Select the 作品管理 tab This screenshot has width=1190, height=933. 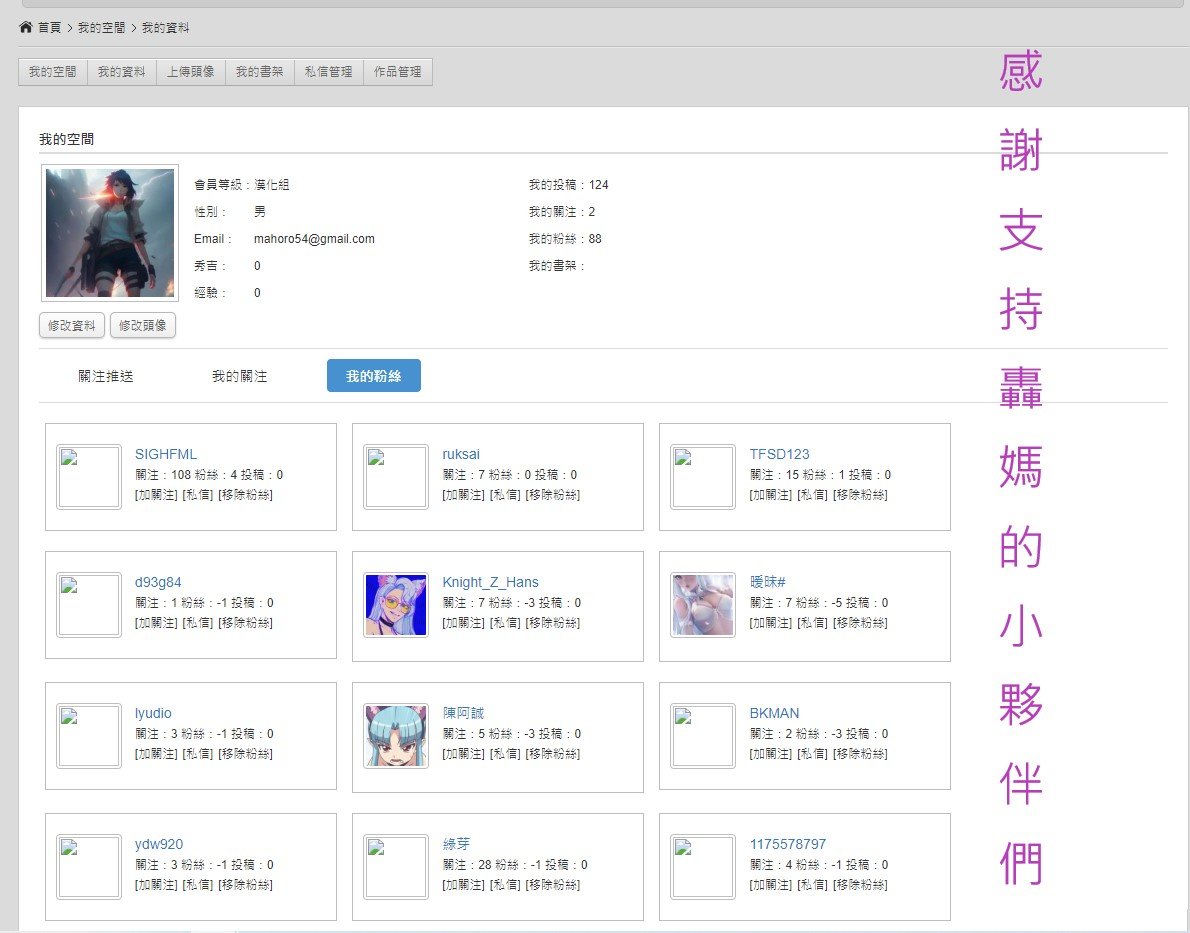pos(398,71)
